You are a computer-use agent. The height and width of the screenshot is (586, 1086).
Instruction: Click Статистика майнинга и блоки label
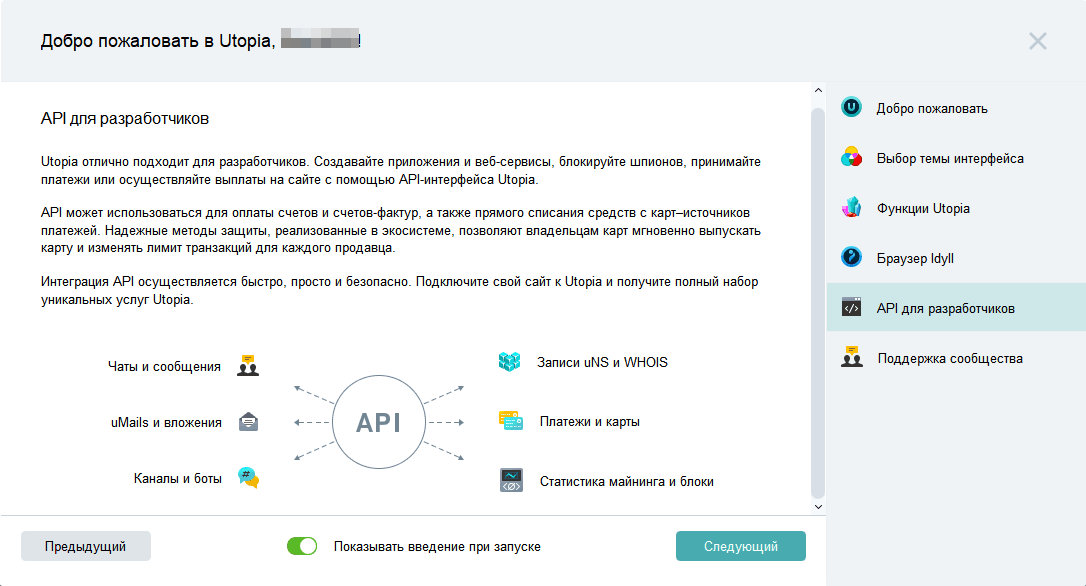coord(626,481)
